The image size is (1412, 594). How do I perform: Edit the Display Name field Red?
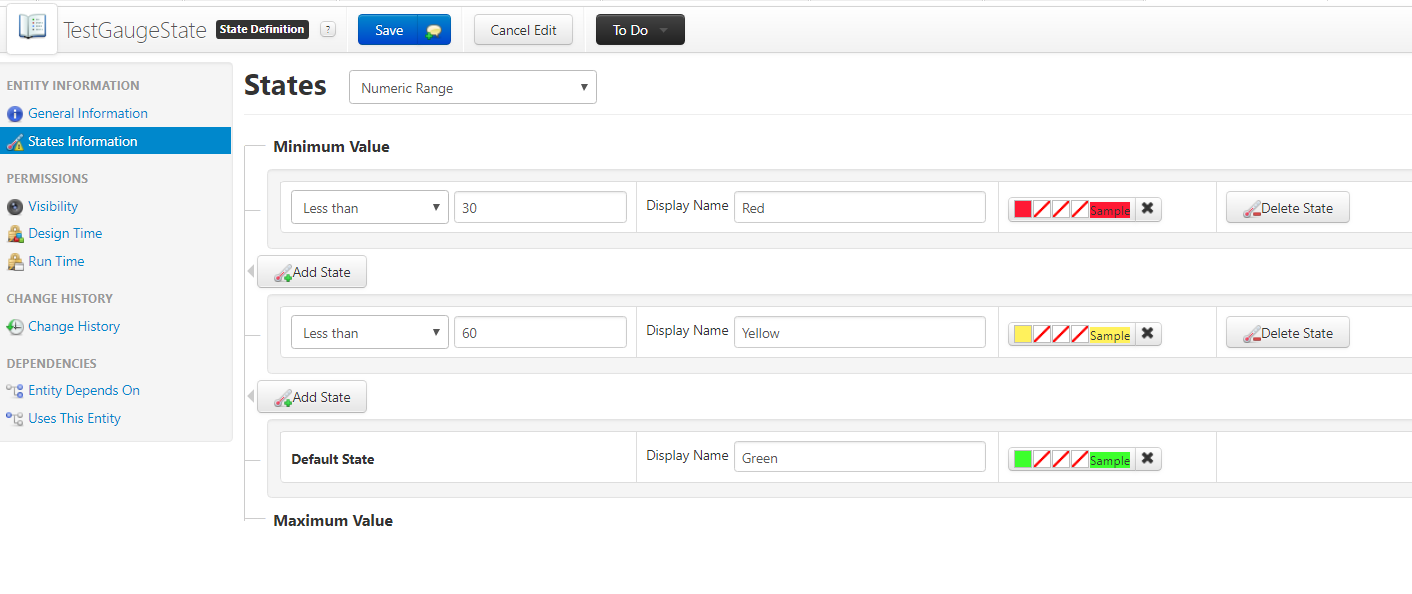click(860, 208)
